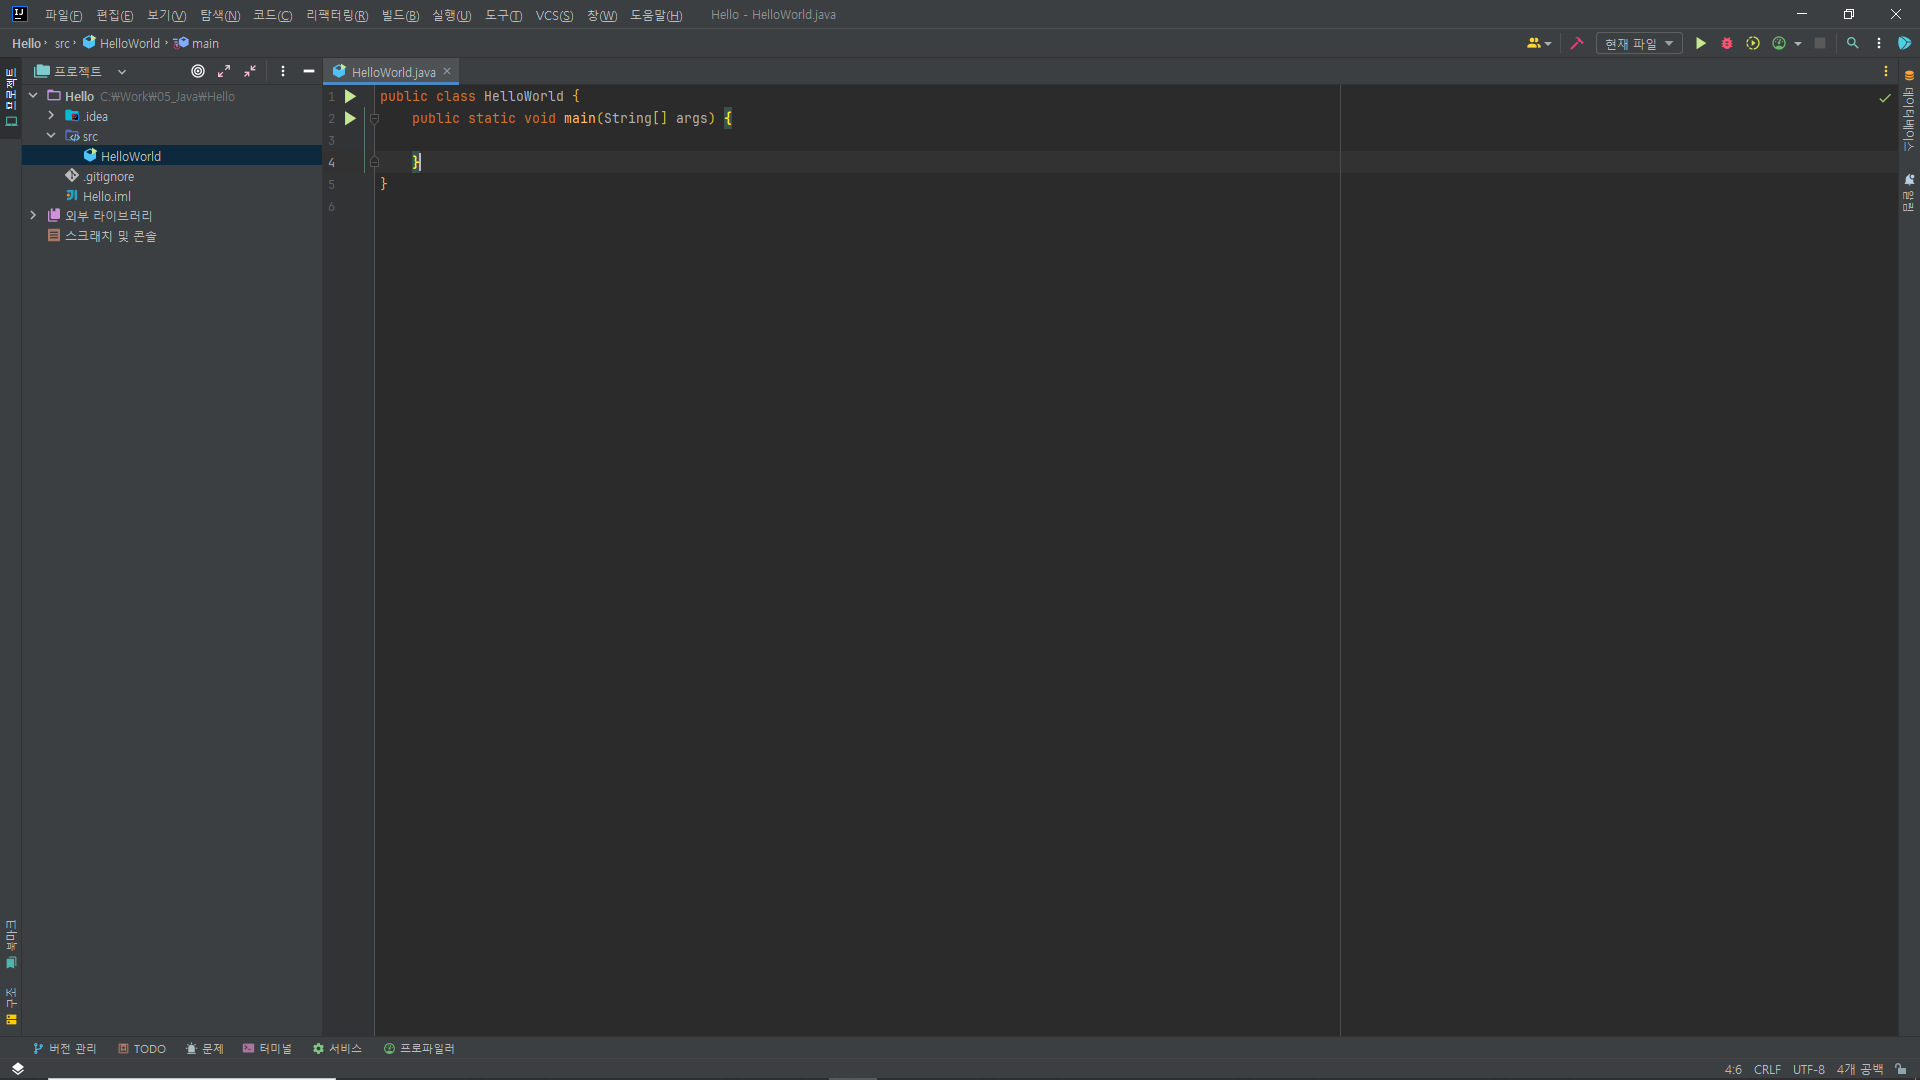The height and width of the screenshot is (1080, 1920).
Task: Expand the 외부 라이브러리 node
Action: pos(33,215)
